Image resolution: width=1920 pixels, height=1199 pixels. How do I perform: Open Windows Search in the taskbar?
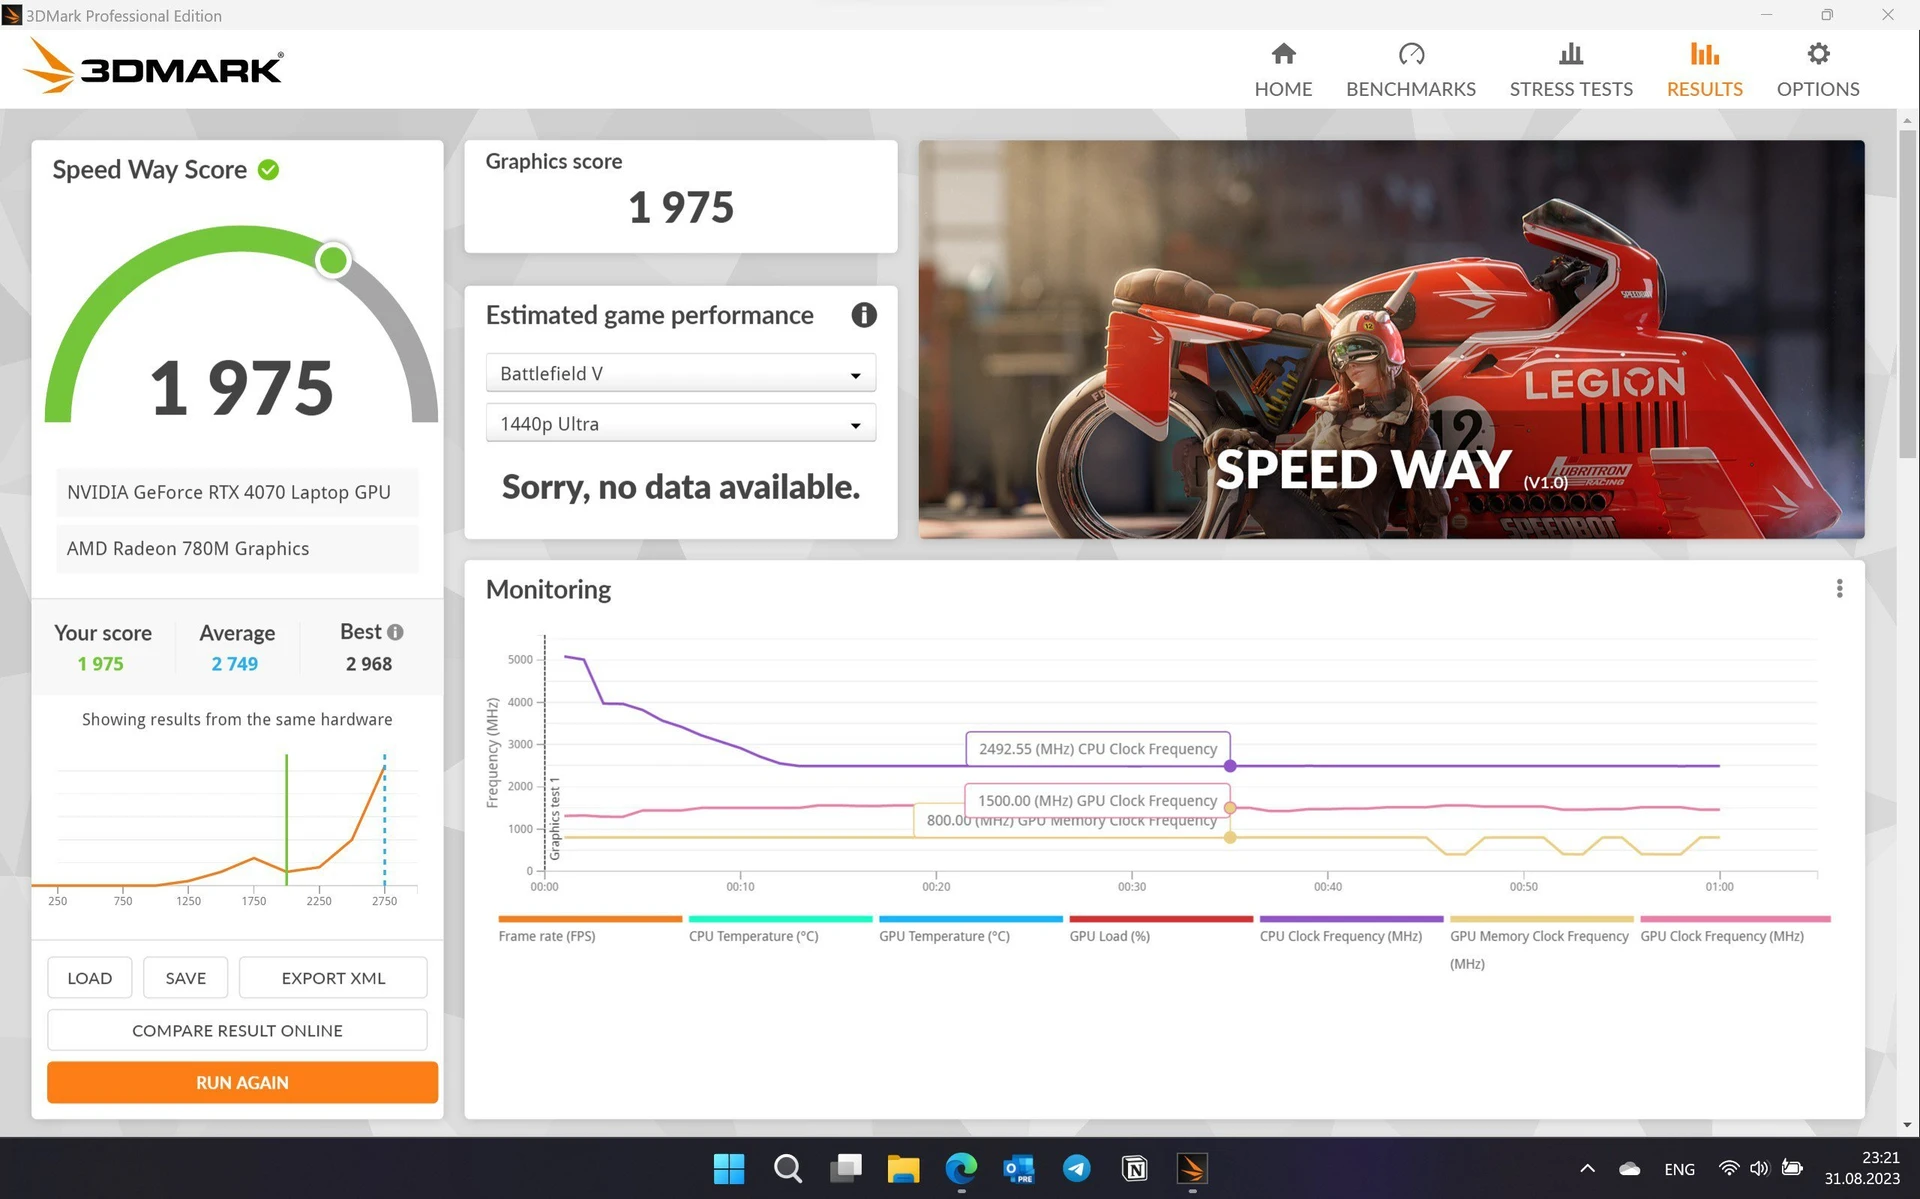(788, 1168)
